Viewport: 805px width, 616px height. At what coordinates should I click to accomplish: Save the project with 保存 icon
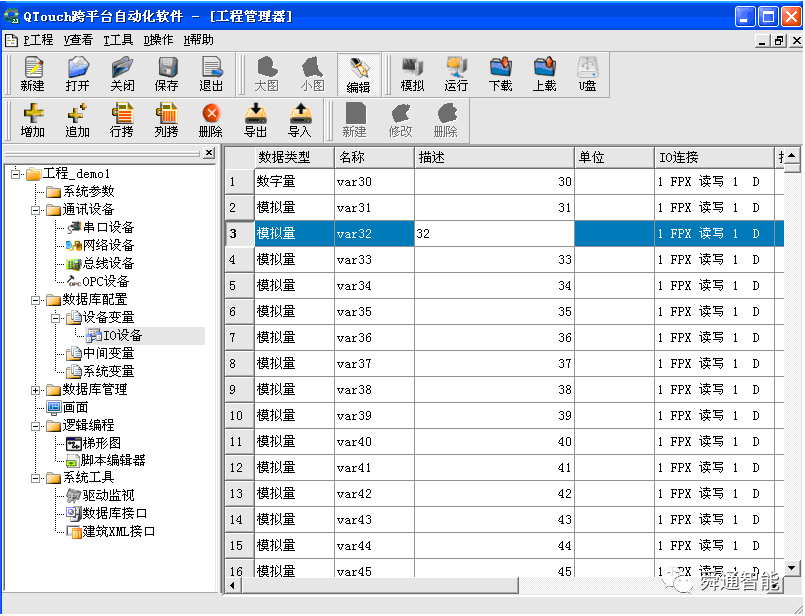(167, 74)
